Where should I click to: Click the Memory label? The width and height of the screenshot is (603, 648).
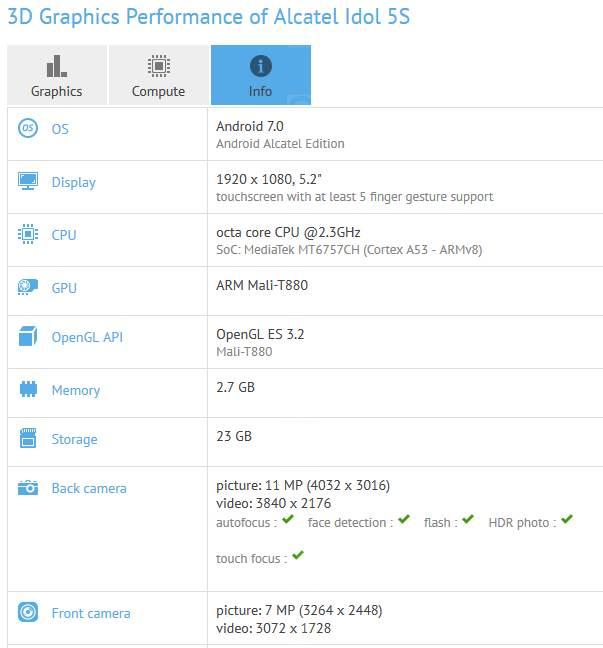pyautogui.click(x=76, y=391)
